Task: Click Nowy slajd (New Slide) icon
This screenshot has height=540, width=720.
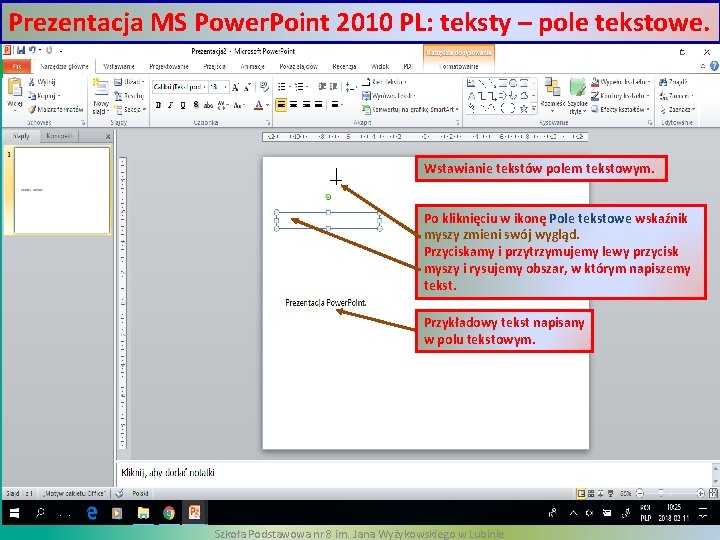Action: [100, 86]
